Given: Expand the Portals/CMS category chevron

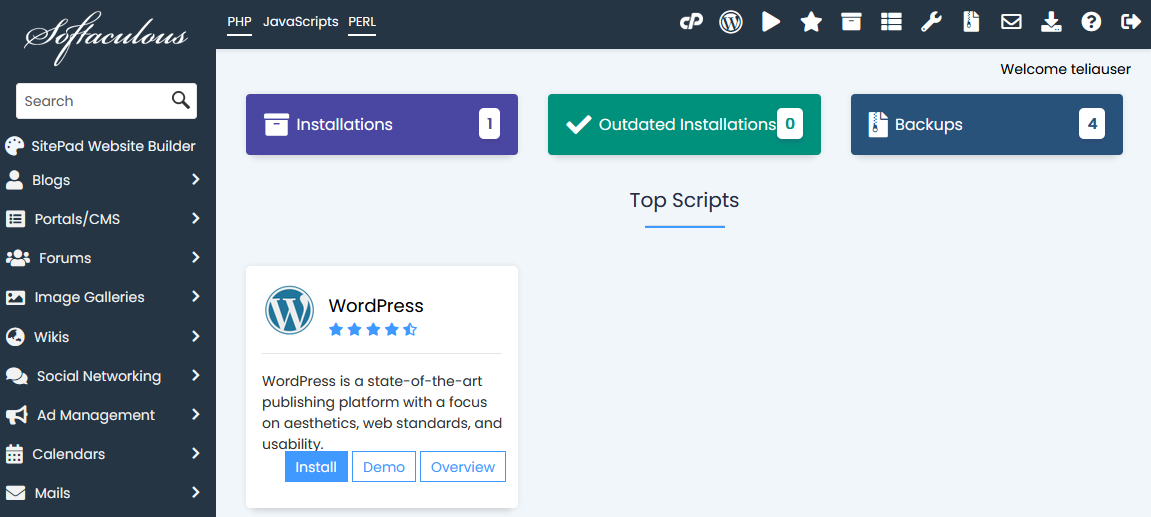Looking at the screenshot, I should [196, 218].
